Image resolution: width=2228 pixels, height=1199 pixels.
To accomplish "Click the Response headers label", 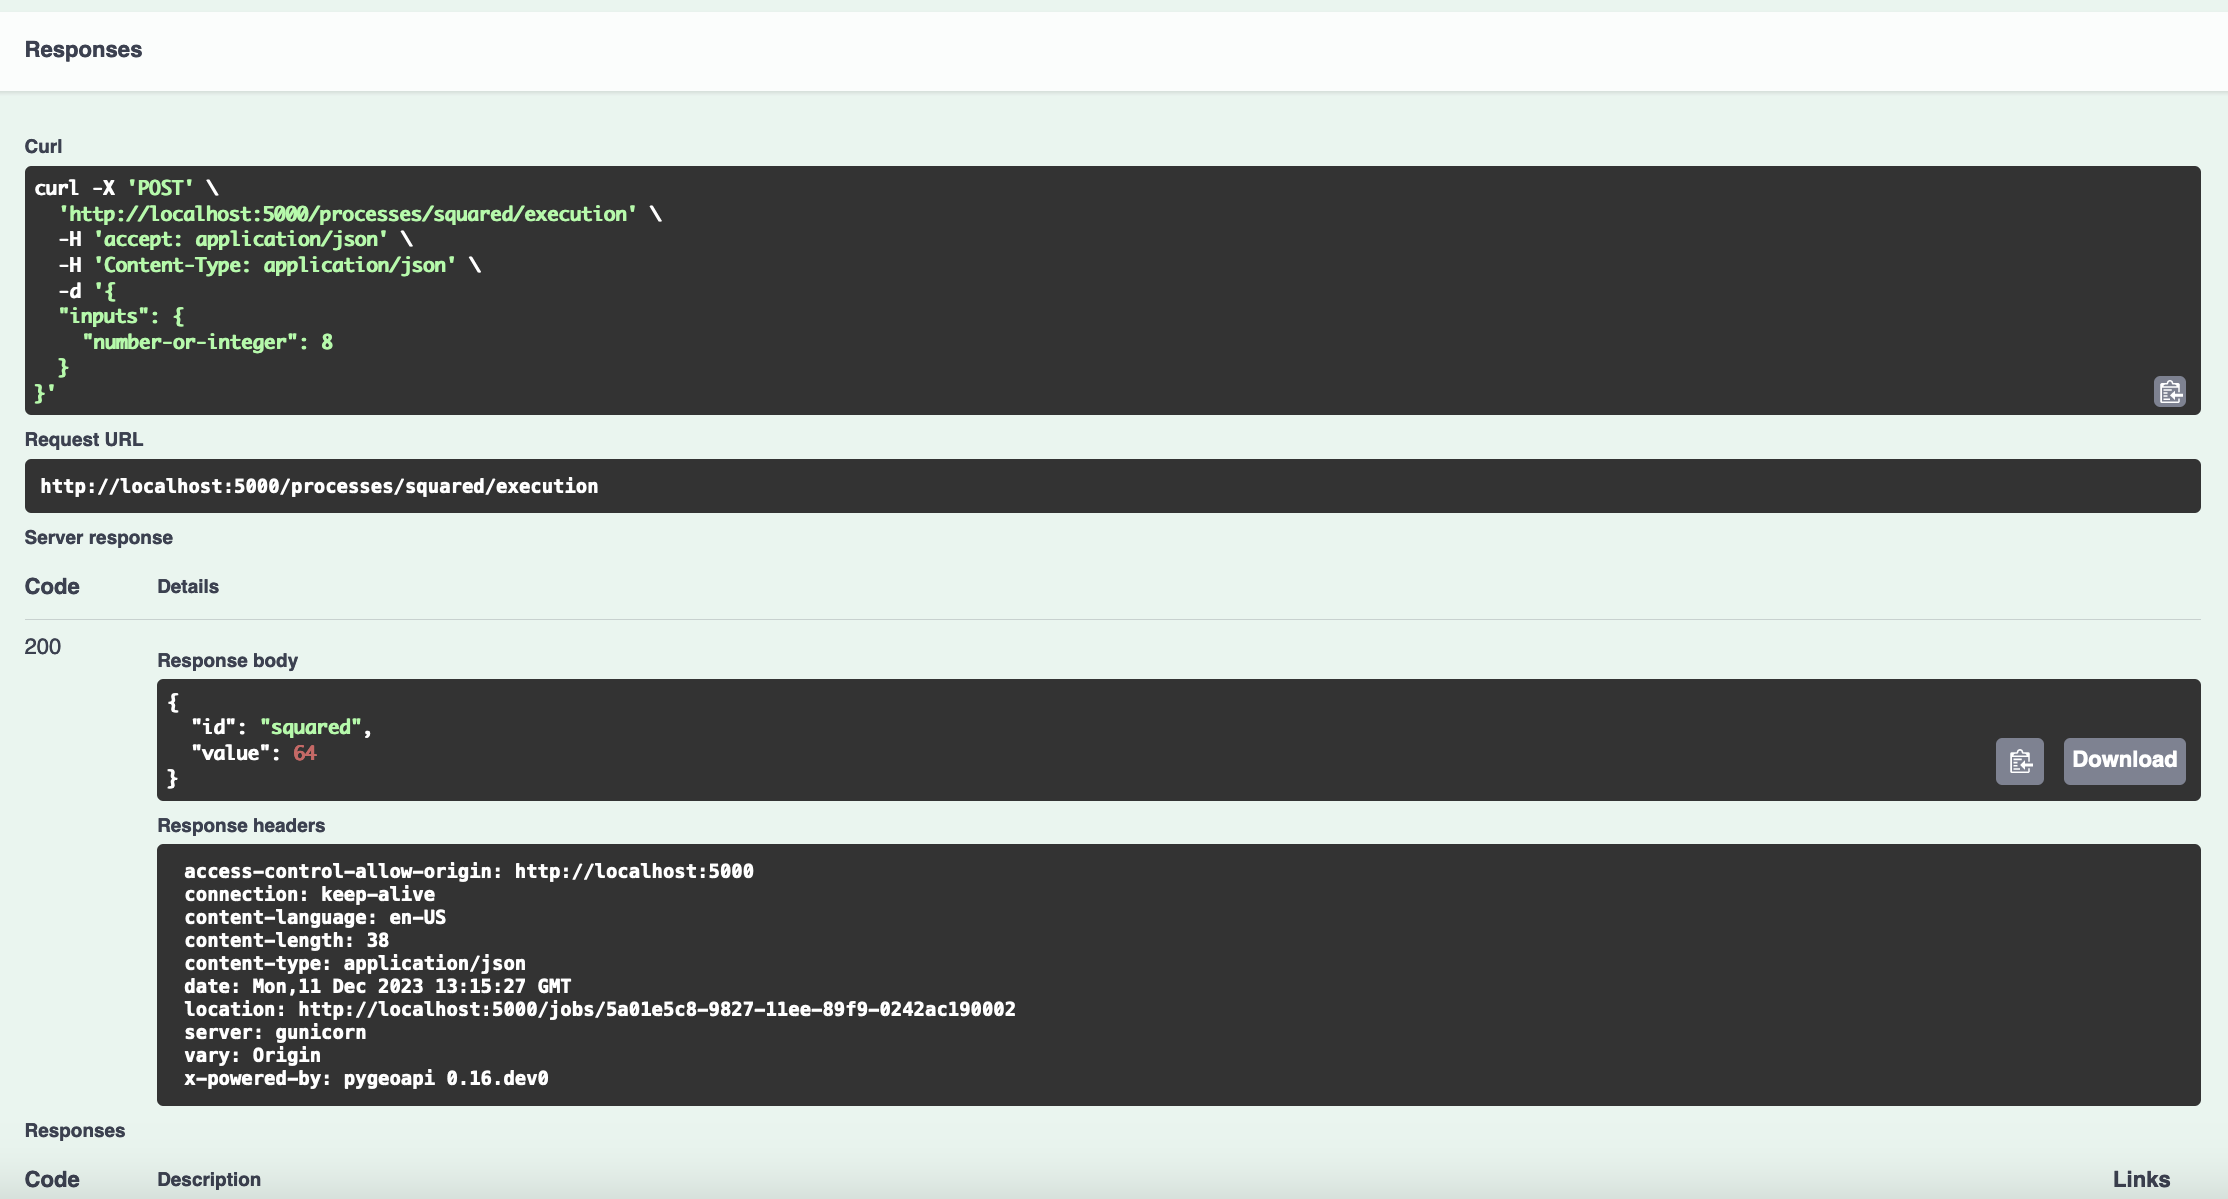I will pos(241,826).
